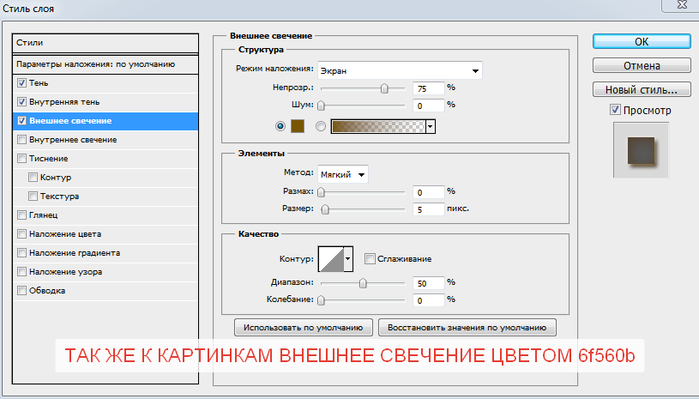The height and width of the screenshot is (399, 699).
Task: Enable the Наложение узора checkbox
Action: pos(22,271)
